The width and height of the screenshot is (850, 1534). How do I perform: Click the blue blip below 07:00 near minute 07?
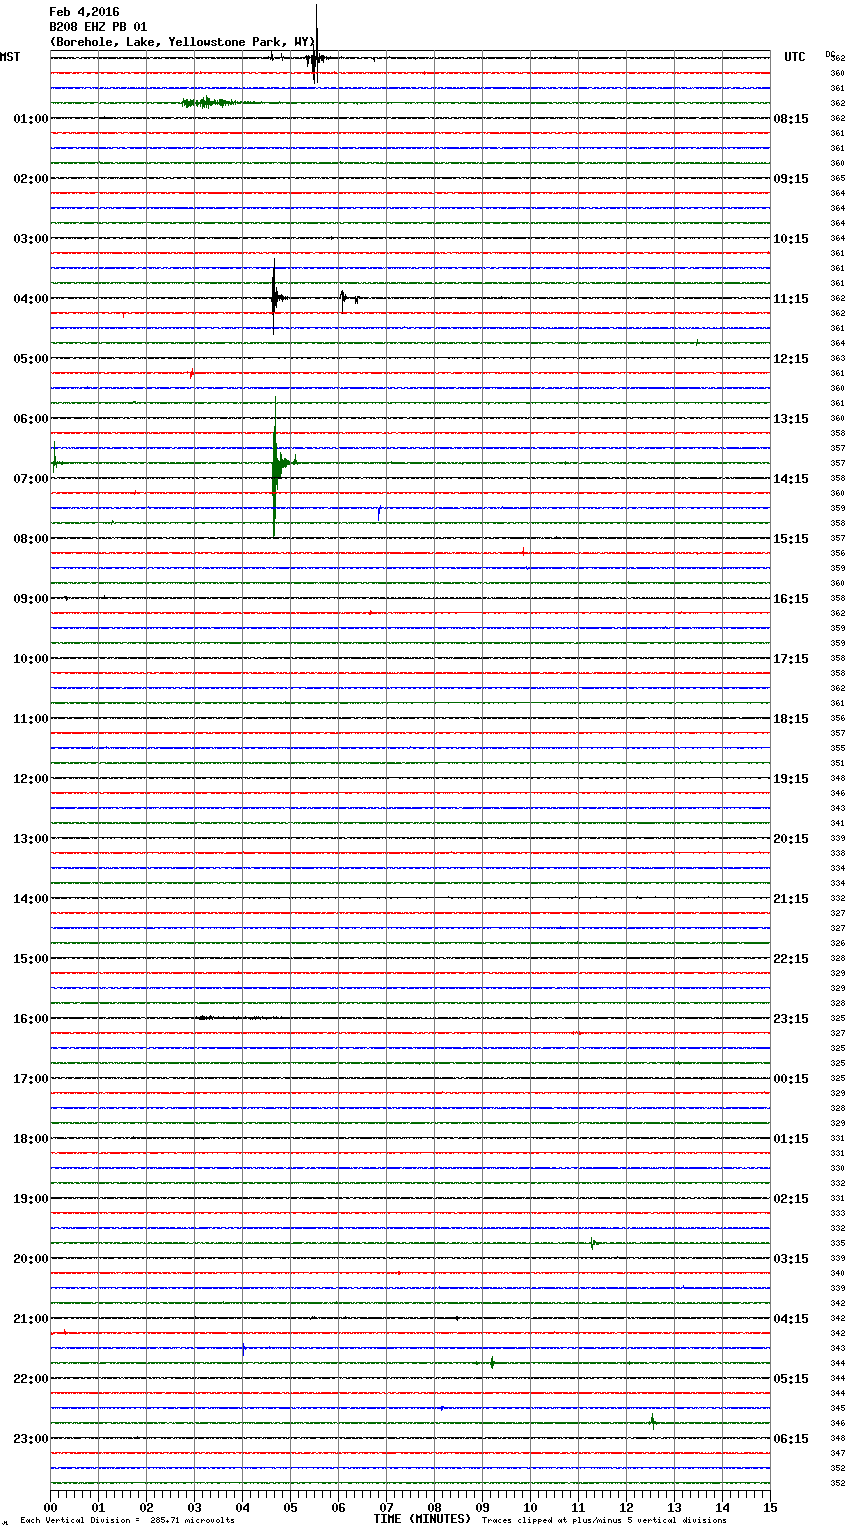[379, 512]
